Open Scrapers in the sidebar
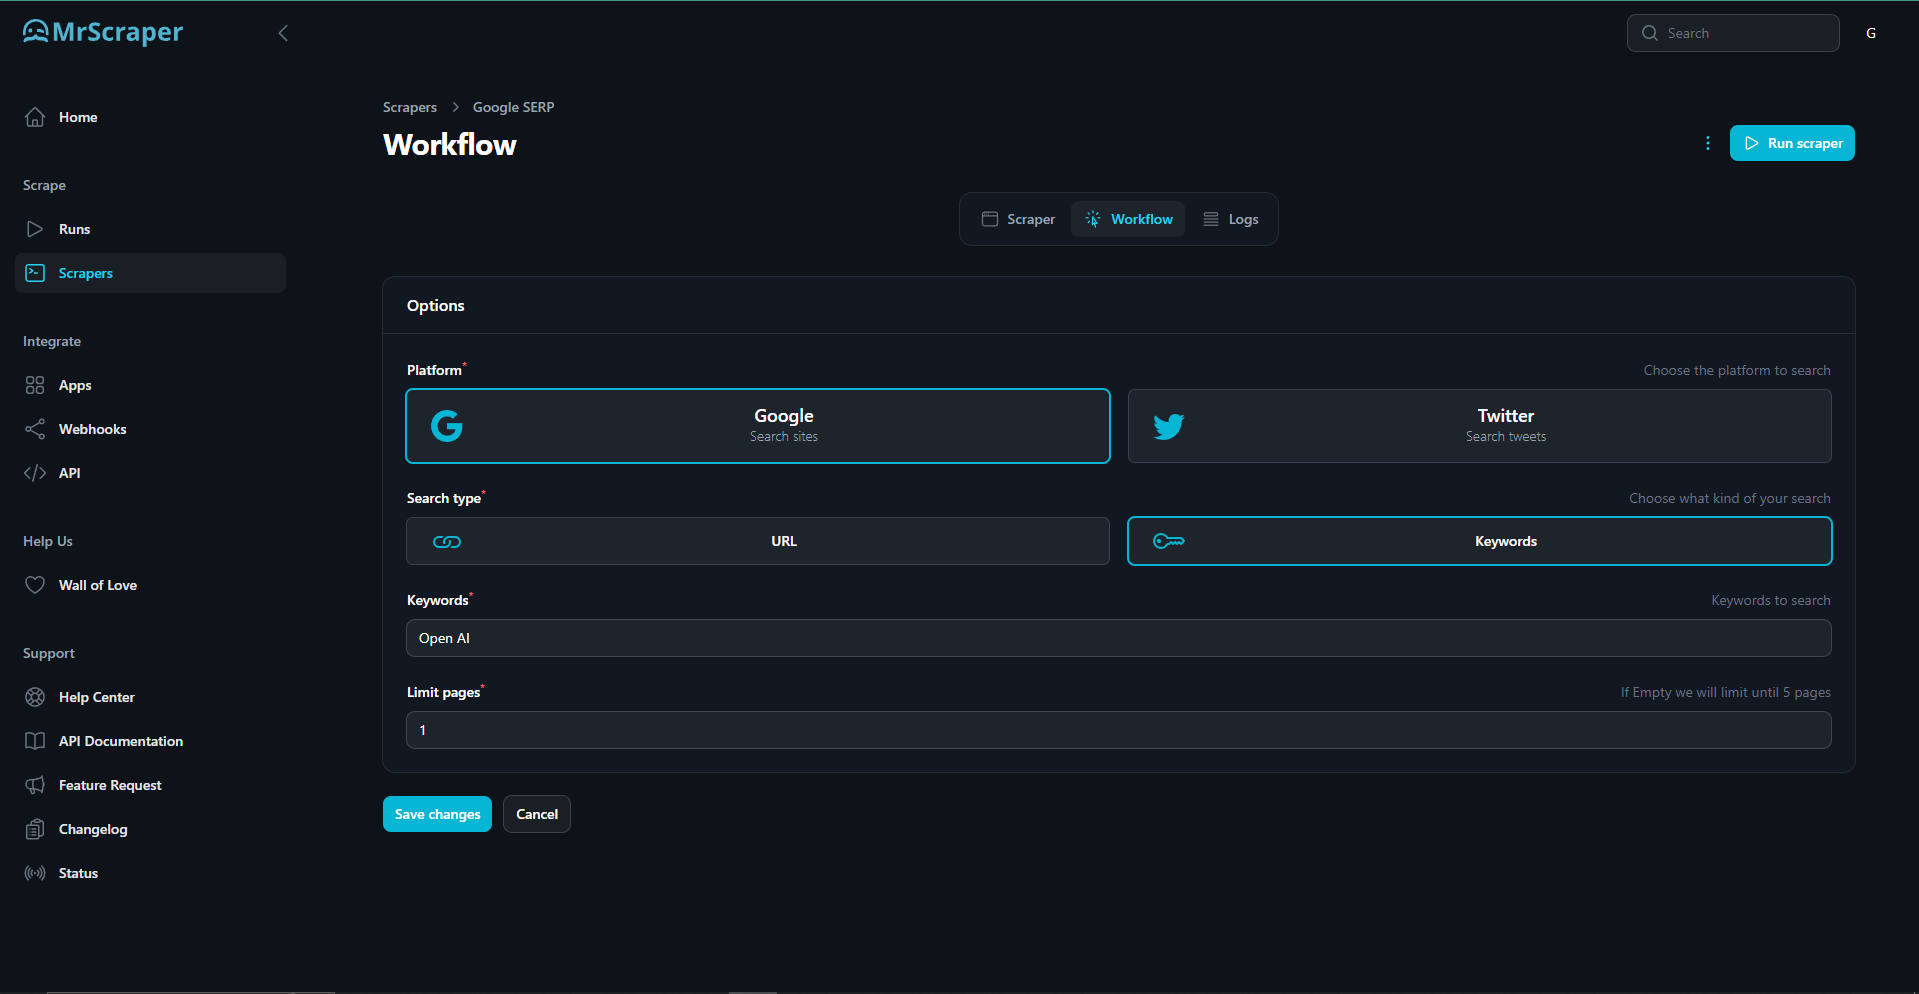This screenshot has width=1919, height=994. [x=150, y=273]
